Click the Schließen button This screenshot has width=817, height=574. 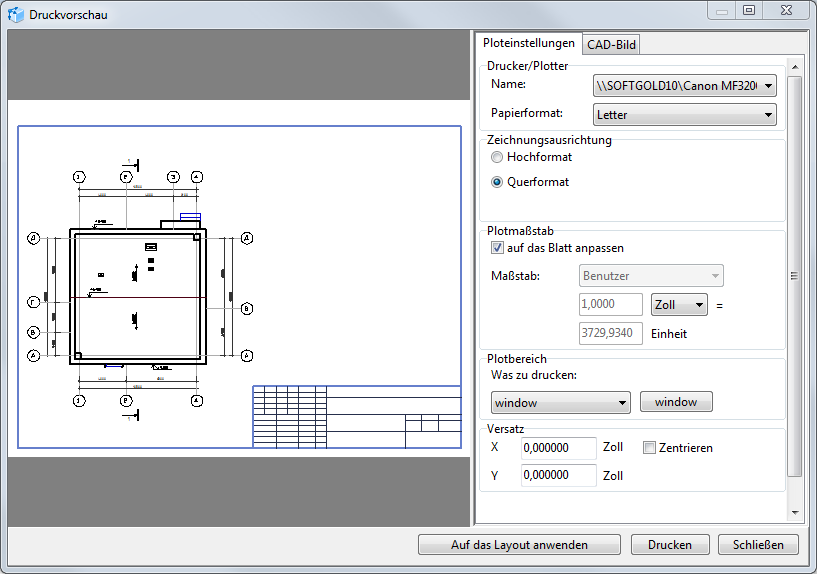point(757,545)
